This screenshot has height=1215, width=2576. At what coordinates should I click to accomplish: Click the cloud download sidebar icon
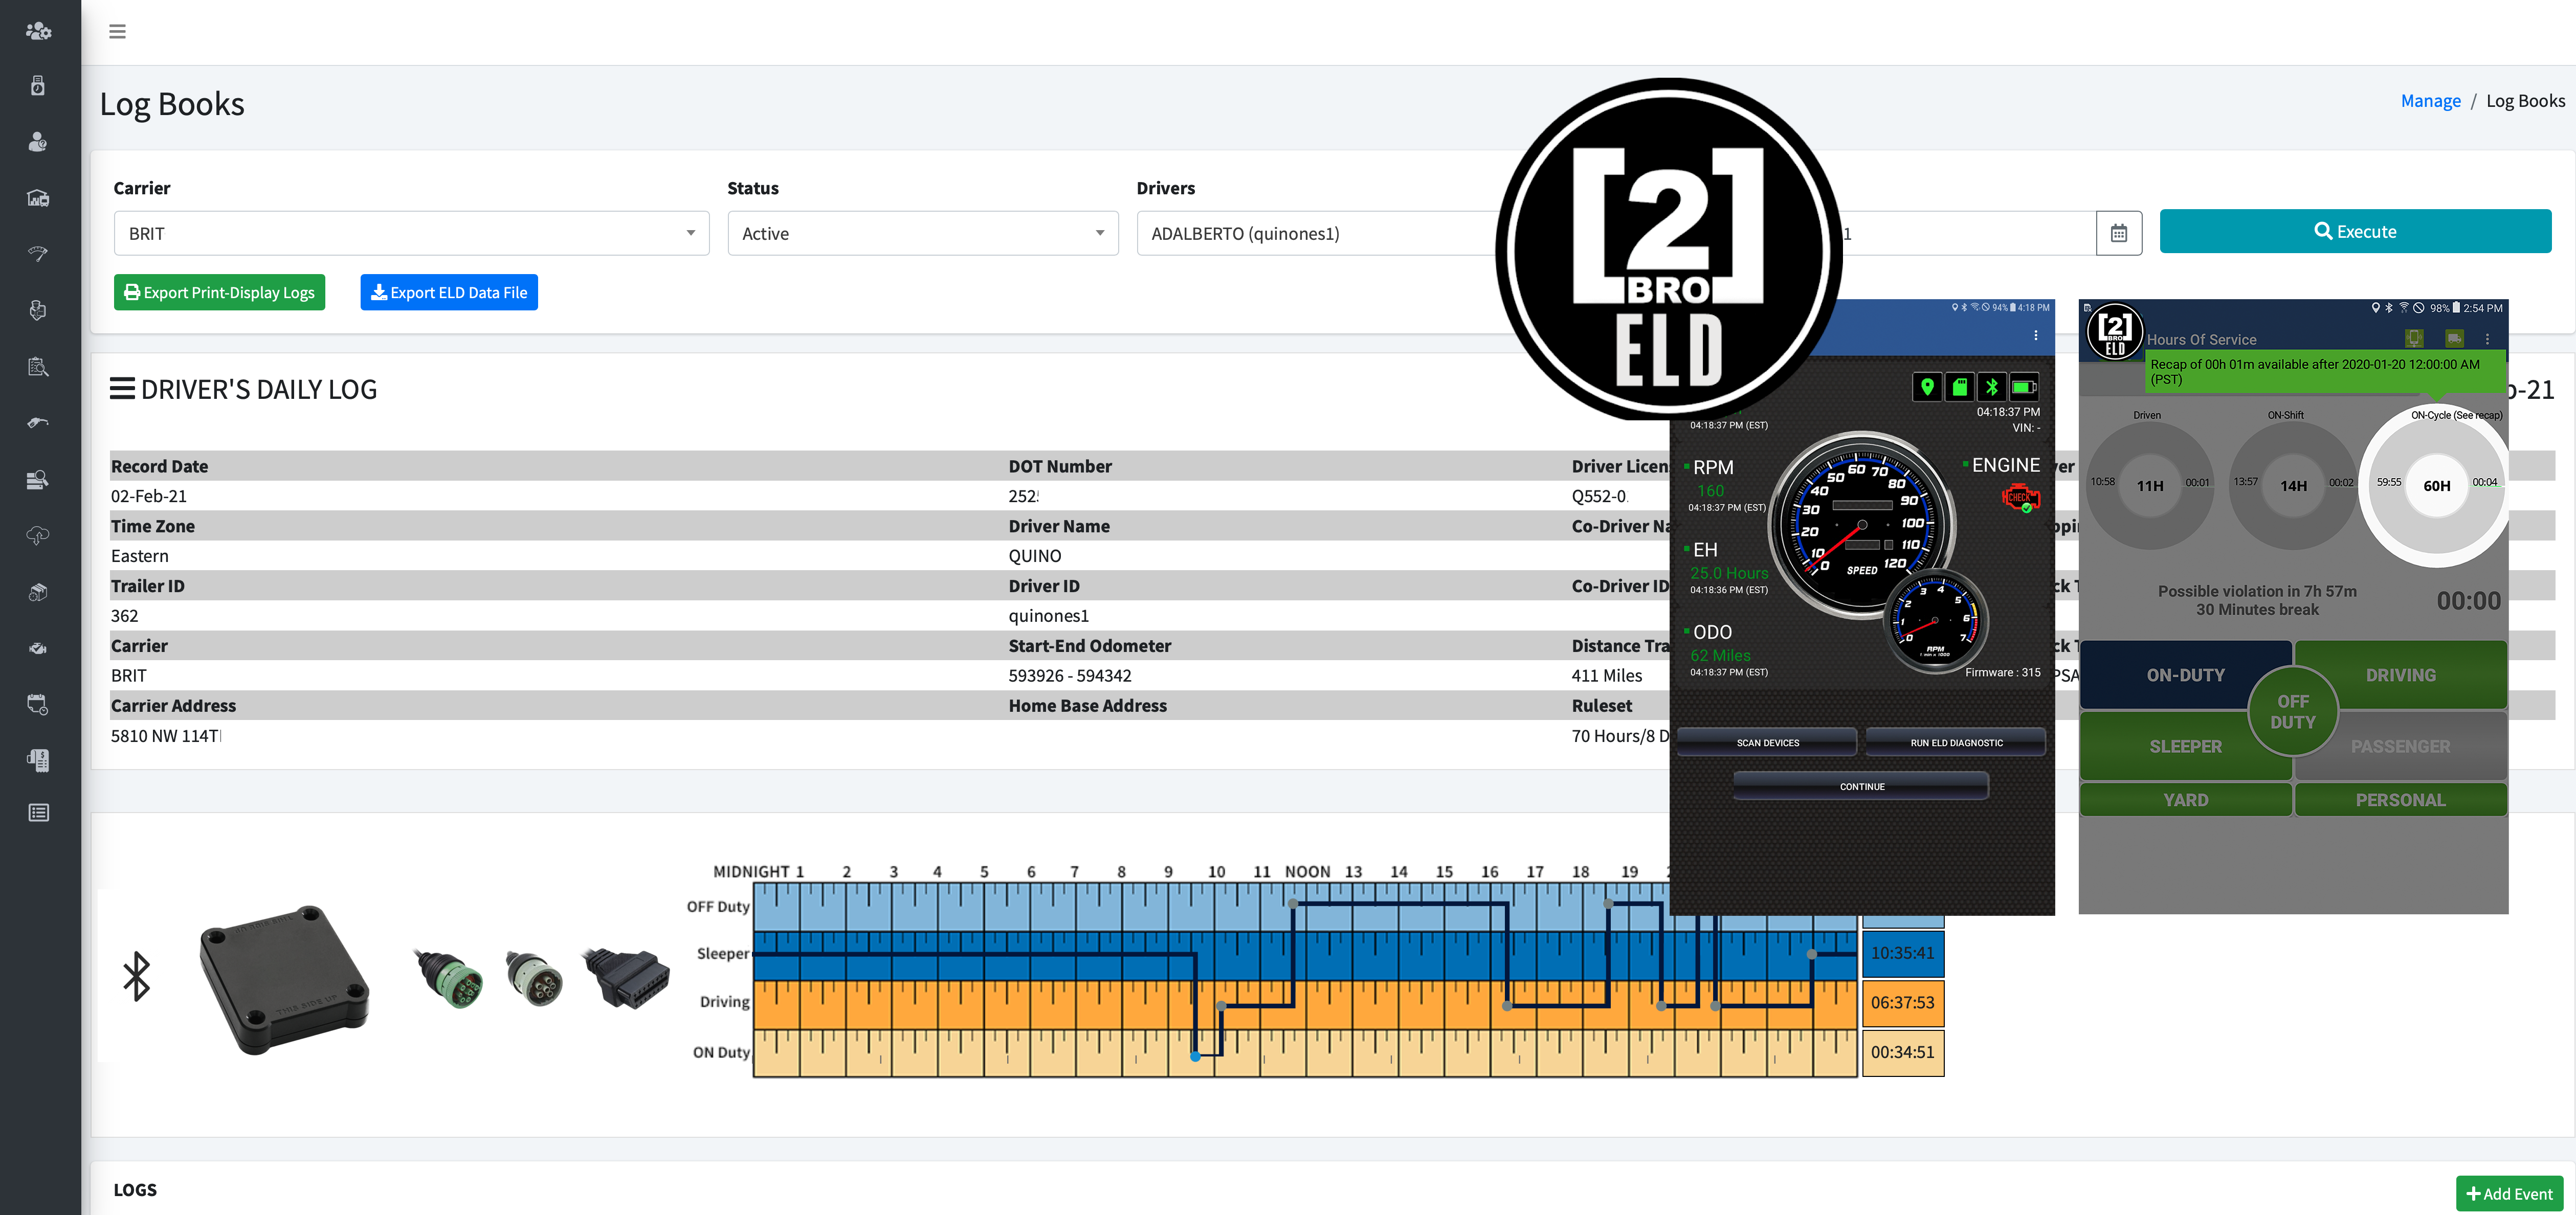coord(38,535)
